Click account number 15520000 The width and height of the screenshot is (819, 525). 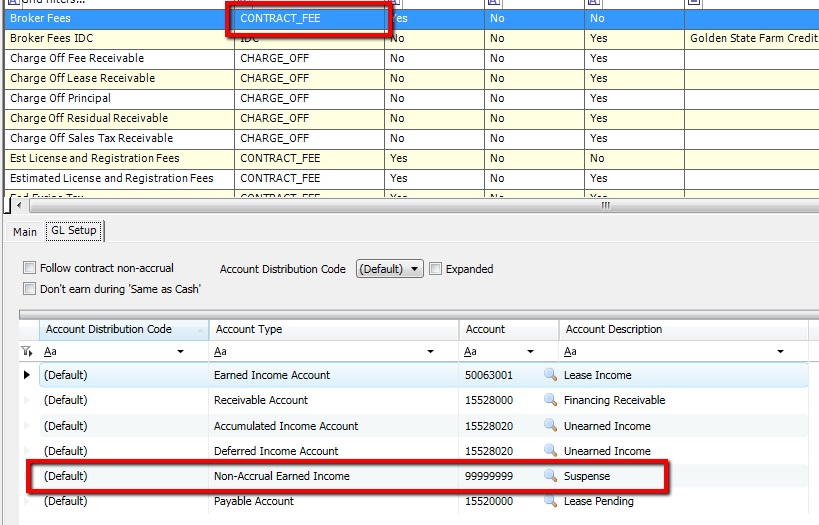(x=489, y=501)
